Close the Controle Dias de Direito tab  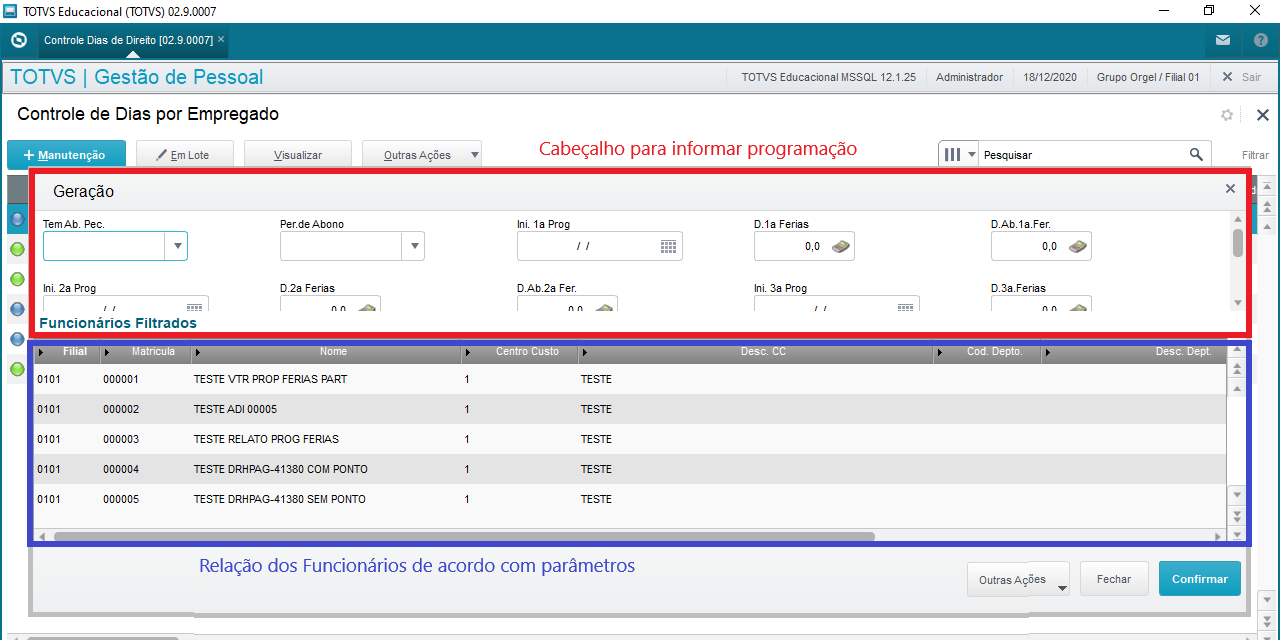coord(221,40)
